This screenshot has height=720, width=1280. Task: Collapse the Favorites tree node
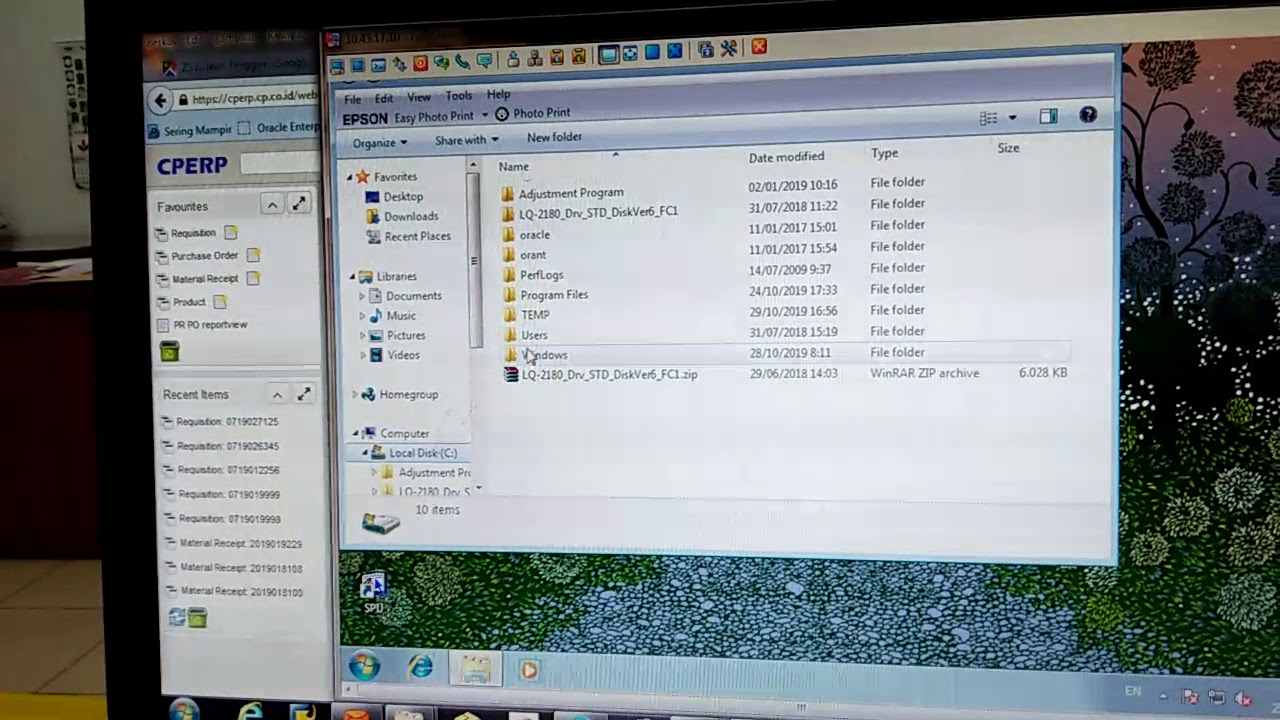350,177
